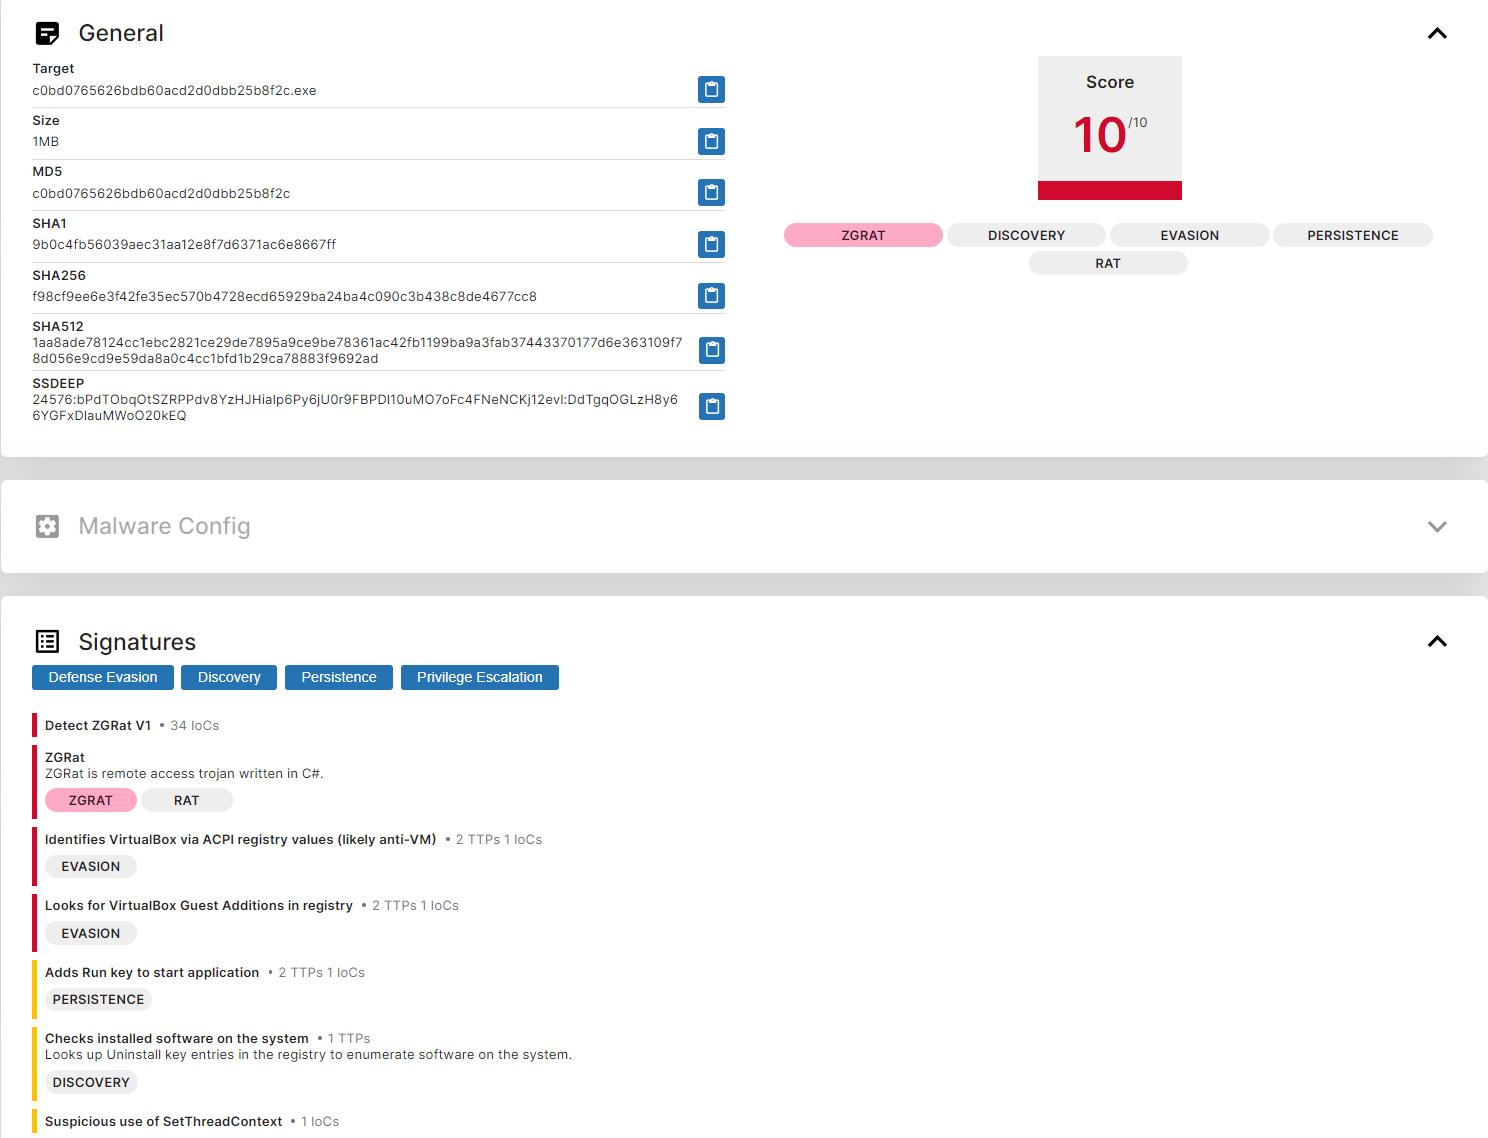Copy the SHA512 hash to clipboard
The height and width of the screenshot is (1138, 1488).
tap(711, 350)
